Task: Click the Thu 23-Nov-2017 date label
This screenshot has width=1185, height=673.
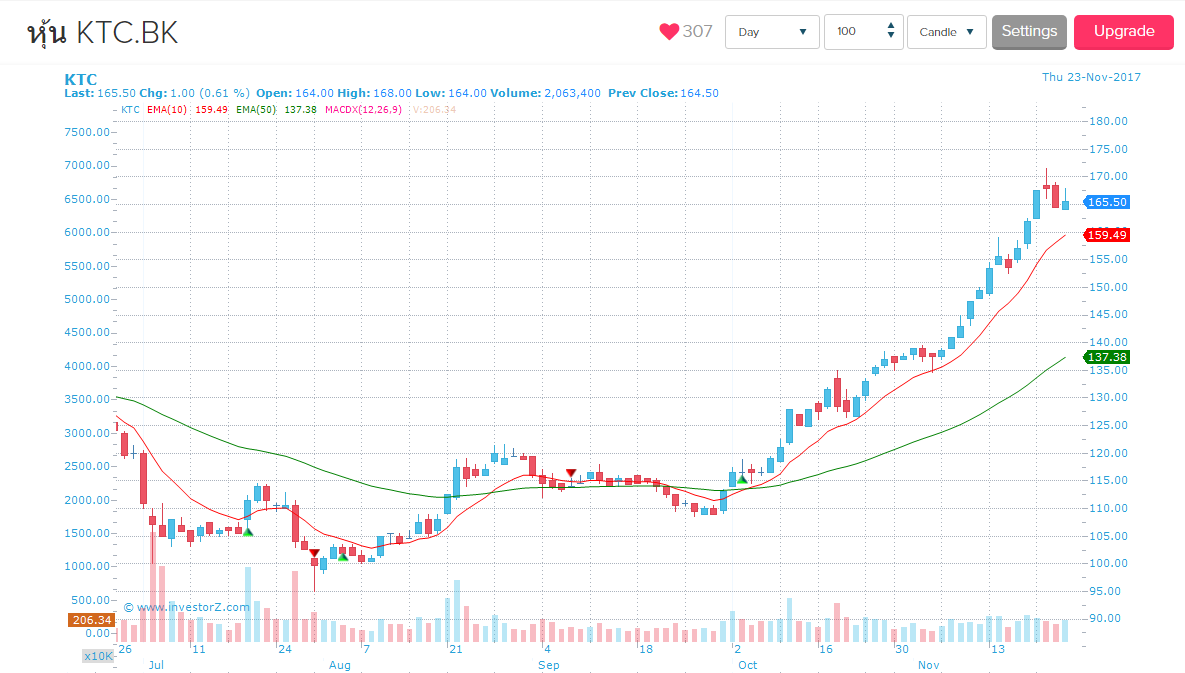Action: [x=1091, y=77]
